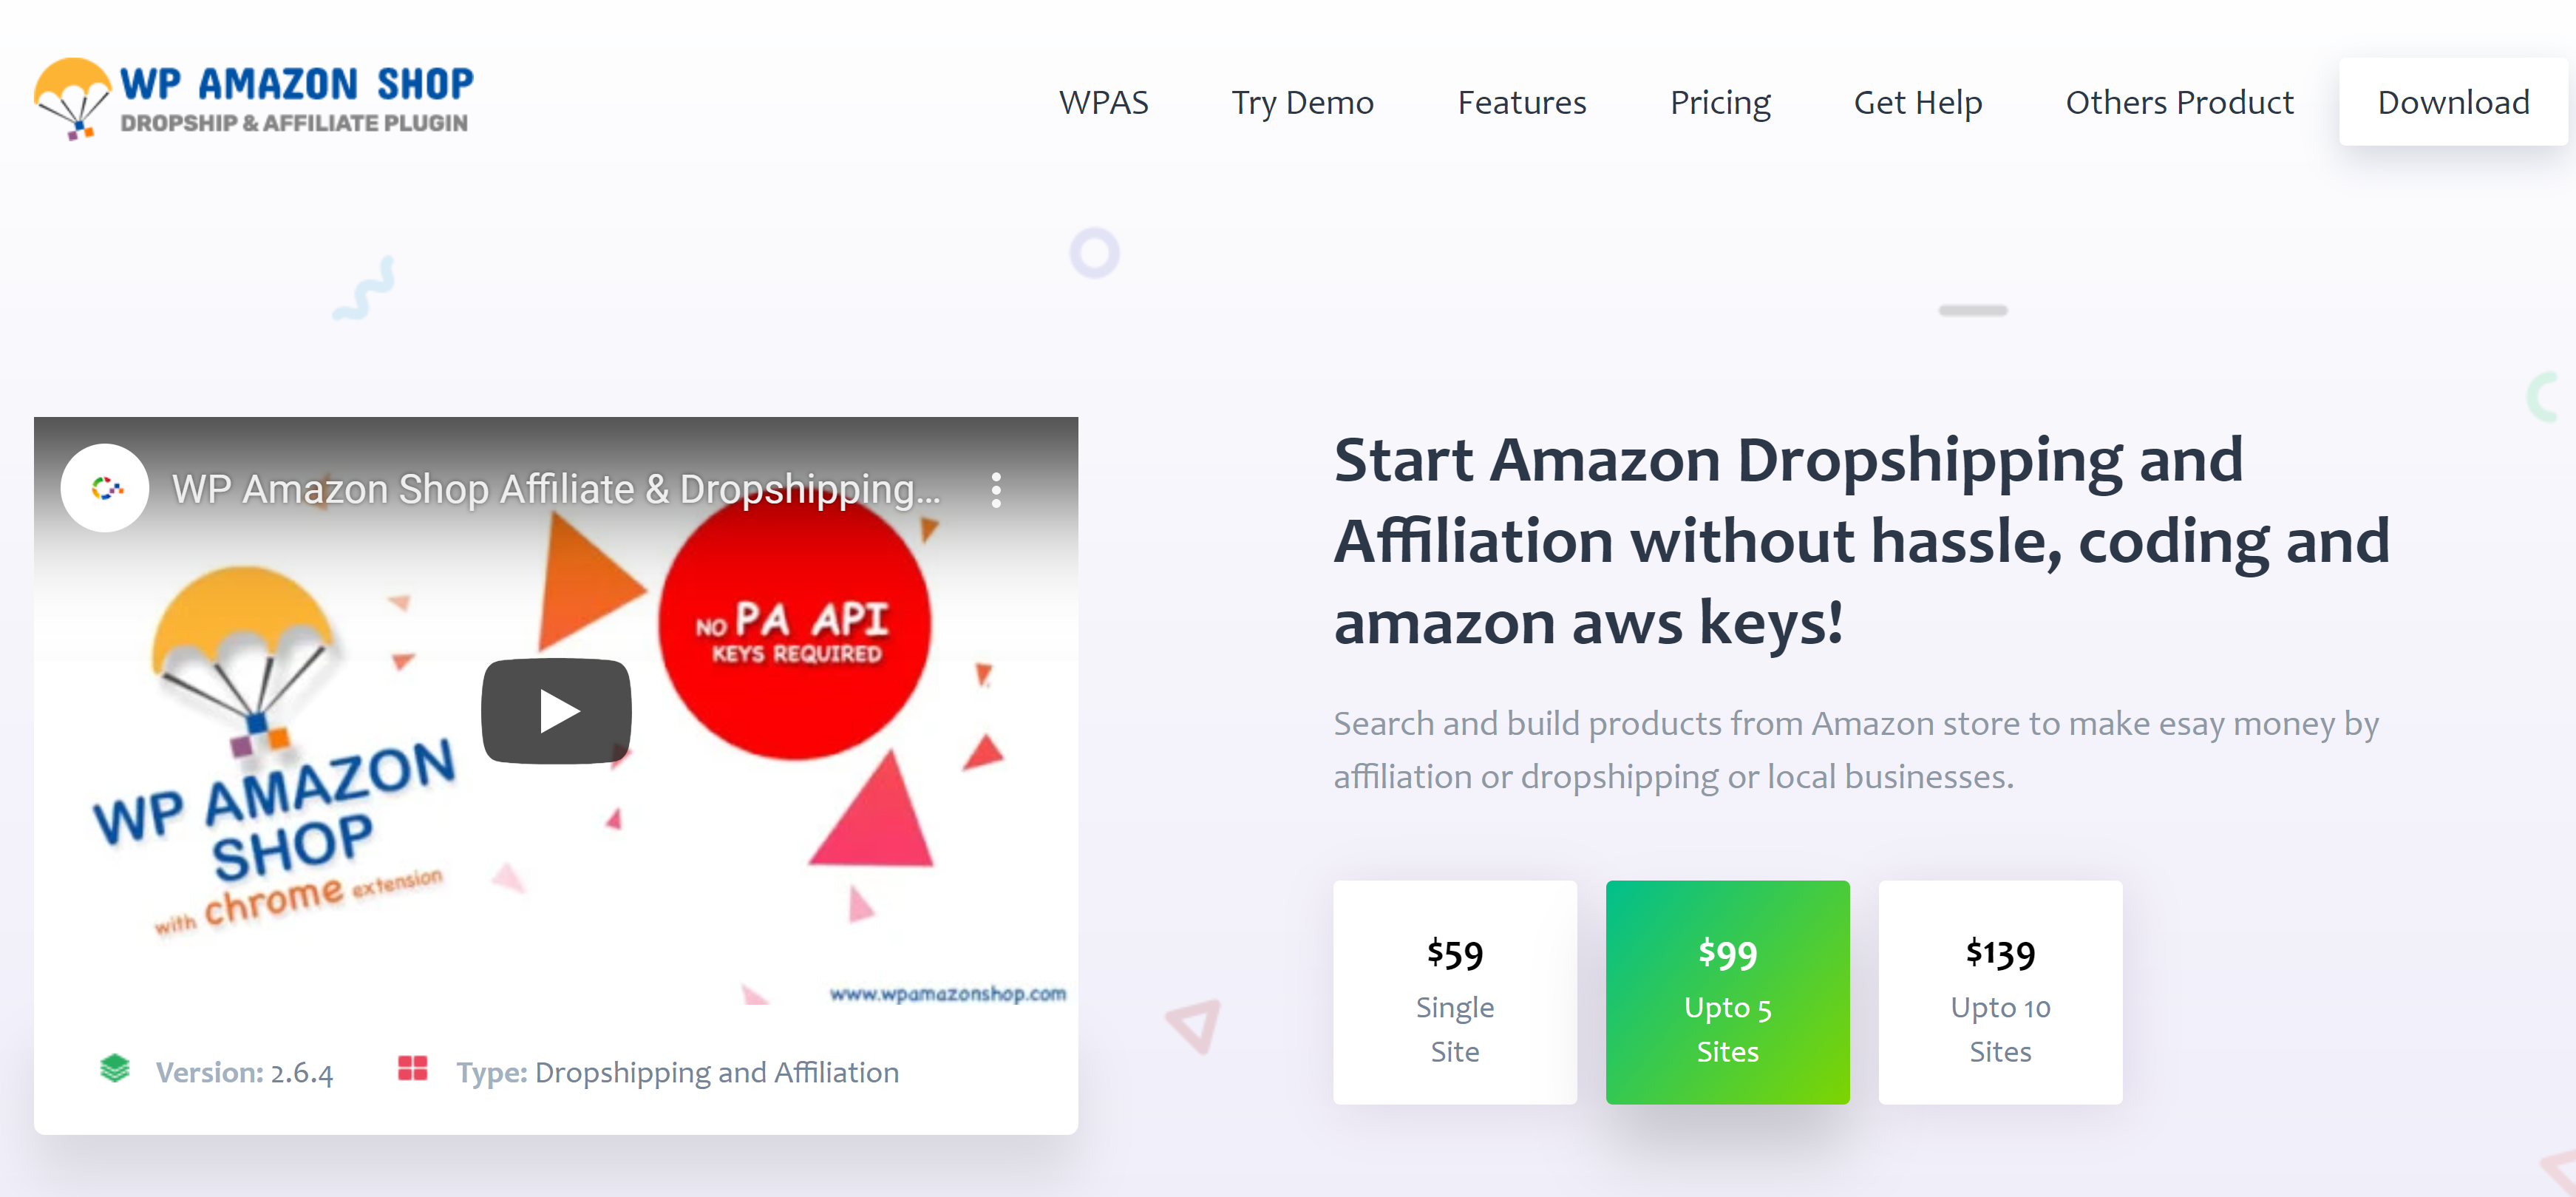This screenshot has width=2576, height=1197.
Task: Click the YouTube channel avatar icon
Action: pos(105,488)
